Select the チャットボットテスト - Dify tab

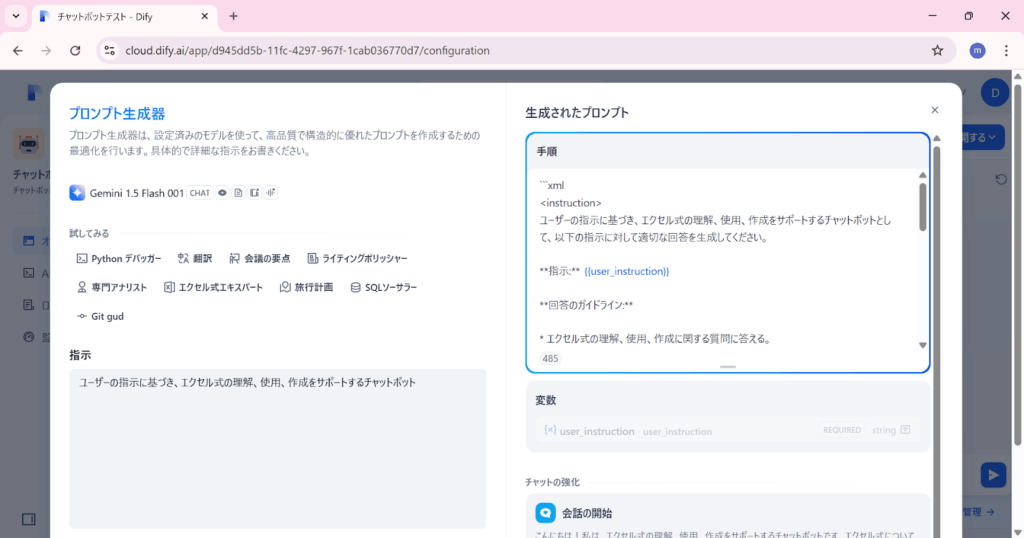(124, 16)
